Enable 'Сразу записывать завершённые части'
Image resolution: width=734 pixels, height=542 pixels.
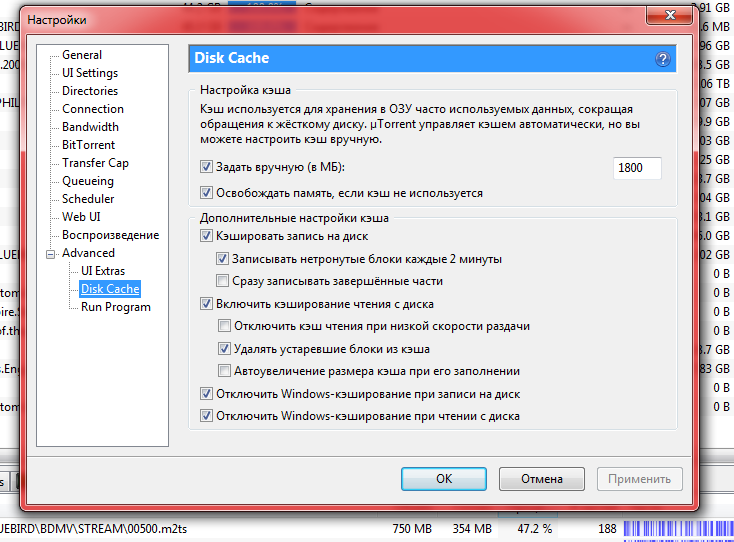click(x=222, y=281)
